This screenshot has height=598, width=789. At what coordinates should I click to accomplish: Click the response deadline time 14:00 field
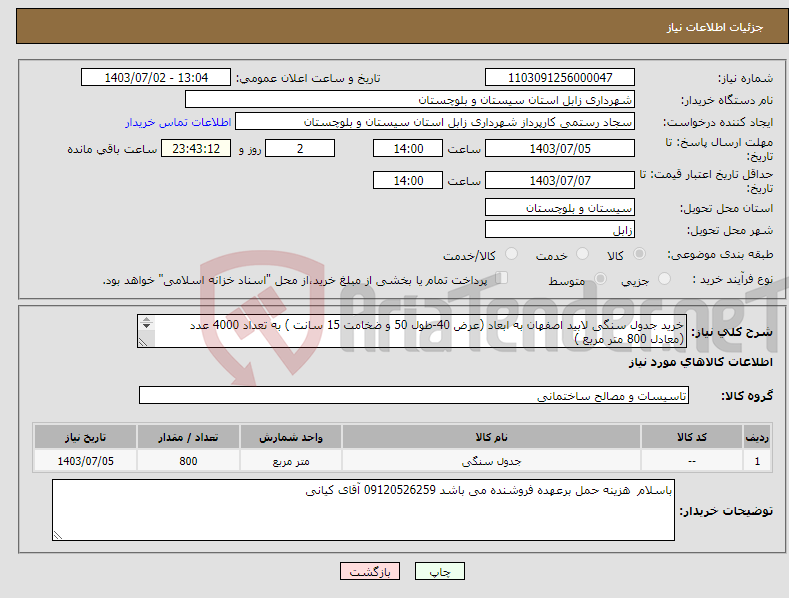click(408, 148)
